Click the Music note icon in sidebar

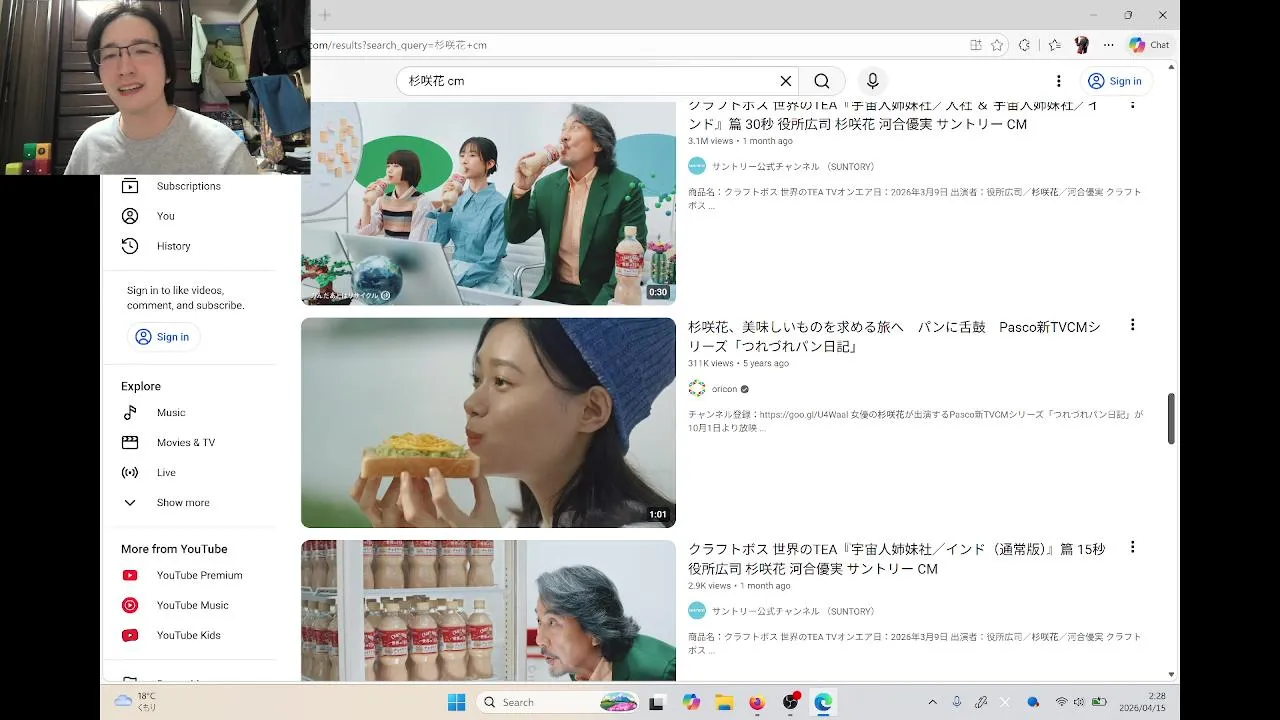(130, 413)
